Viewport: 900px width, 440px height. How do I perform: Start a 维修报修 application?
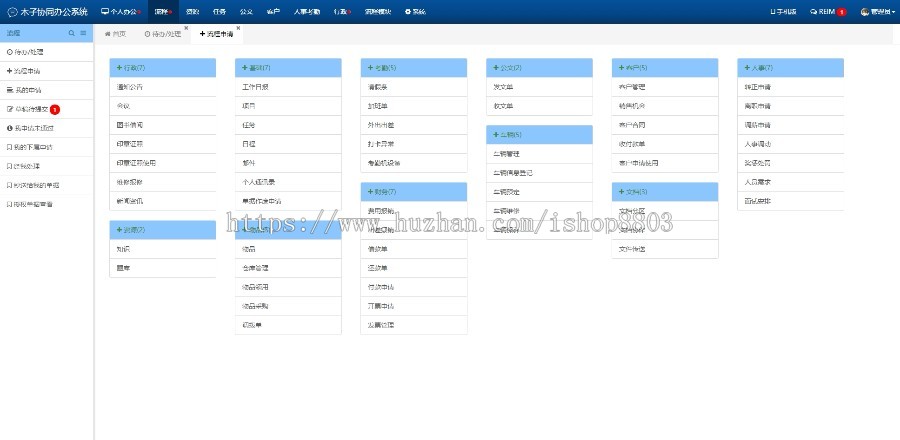[x=162, y=182]
